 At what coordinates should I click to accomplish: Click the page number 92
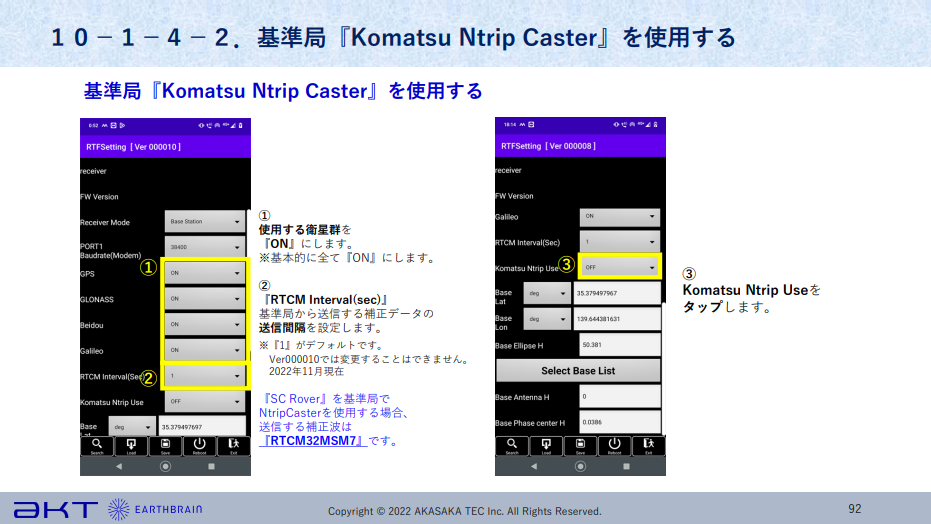[x=854, y=509]
